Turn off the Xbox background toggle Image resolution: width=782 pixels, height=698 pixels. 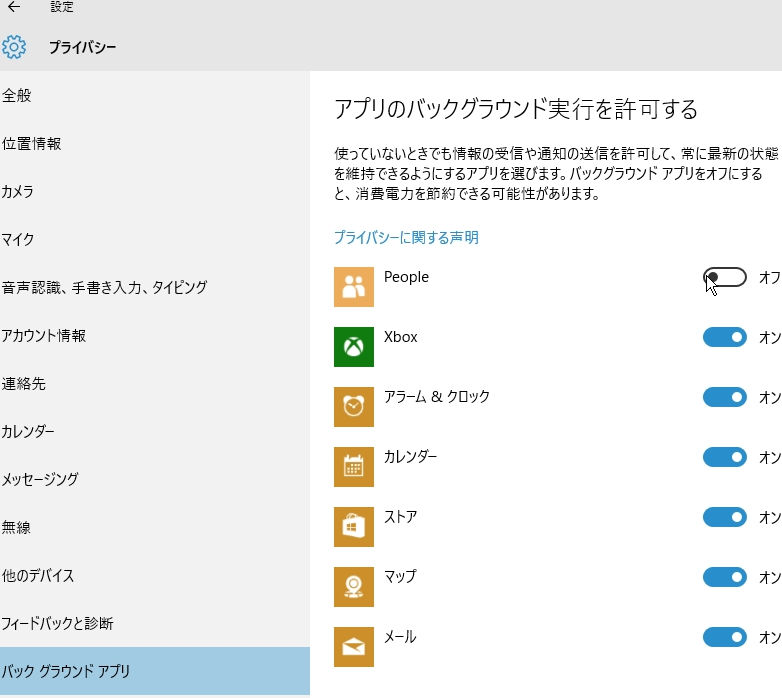725,337
